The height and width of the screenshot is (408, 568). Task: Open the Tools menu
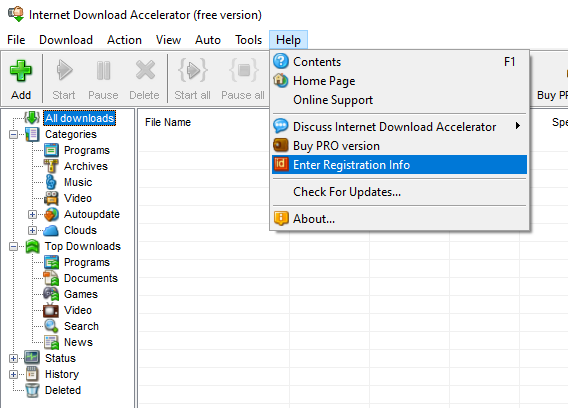[248, 39]
